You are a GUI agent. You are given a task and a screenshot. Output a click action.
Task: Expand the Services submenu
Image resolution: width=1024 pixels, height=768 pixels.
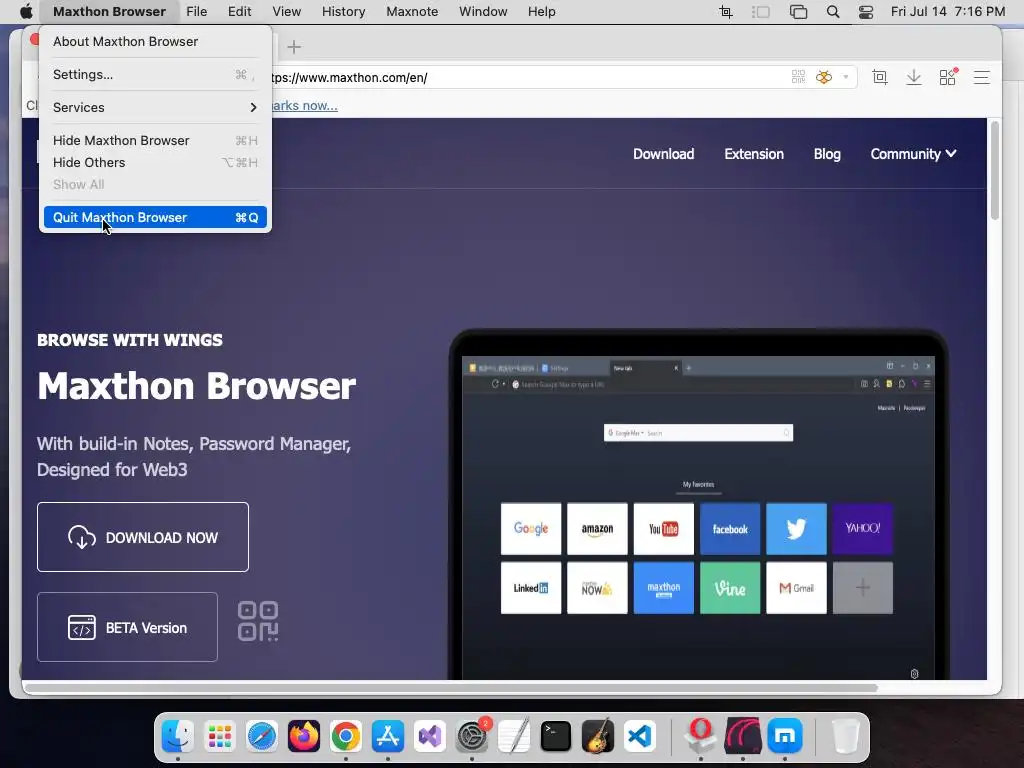(155, 107)
